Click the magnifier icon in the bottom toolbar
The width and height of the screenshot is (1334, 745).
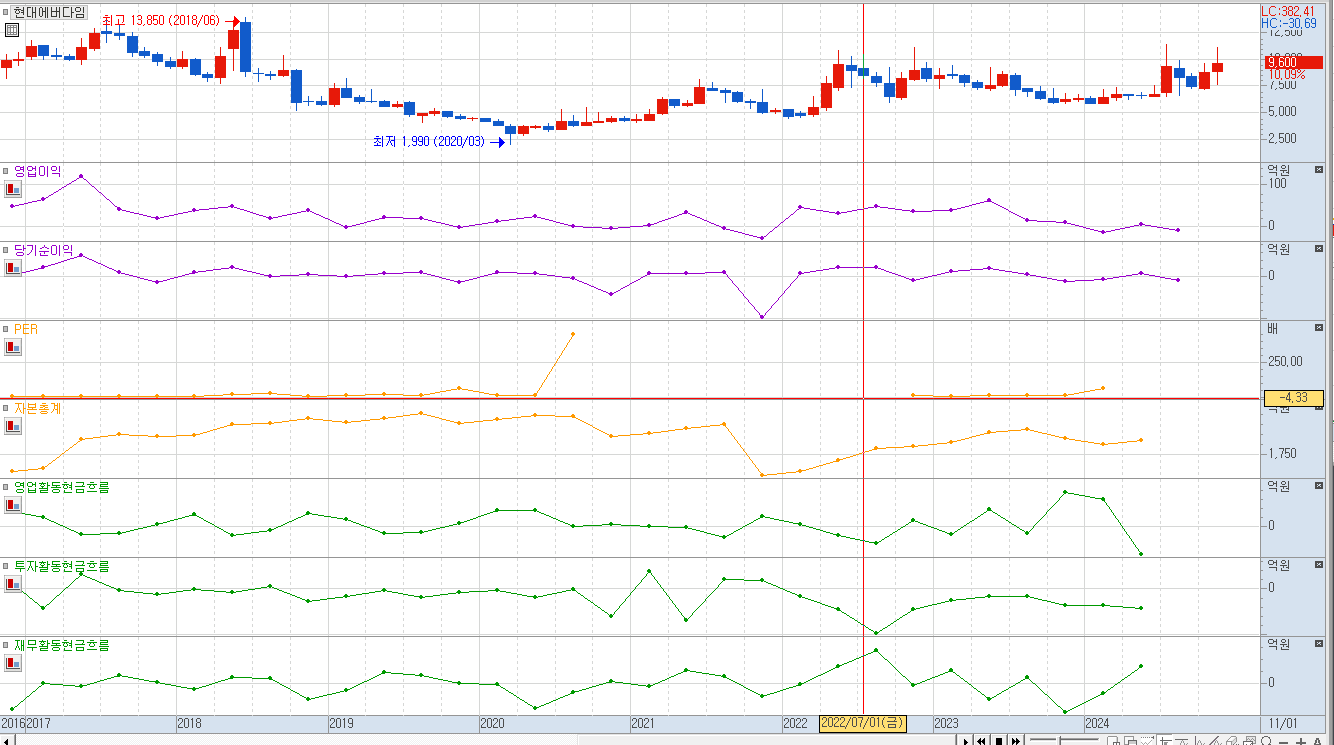[x=1266, y=740]
